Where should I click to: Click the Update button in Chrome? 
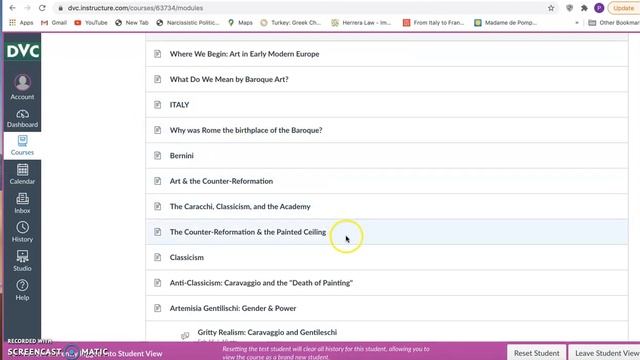pos(623,8)
